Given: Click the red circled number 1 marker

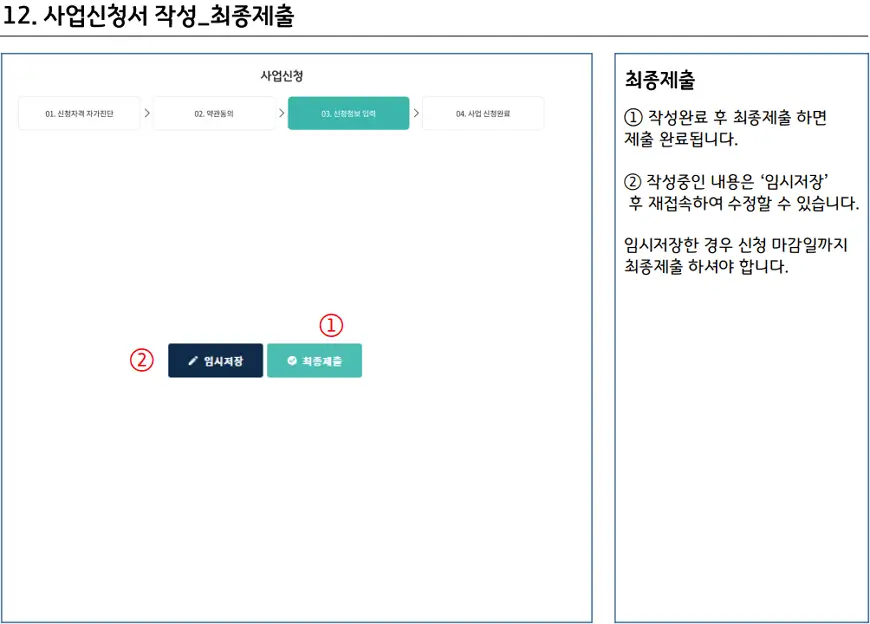Looking at the screenshot, I should tap(331, 325).
